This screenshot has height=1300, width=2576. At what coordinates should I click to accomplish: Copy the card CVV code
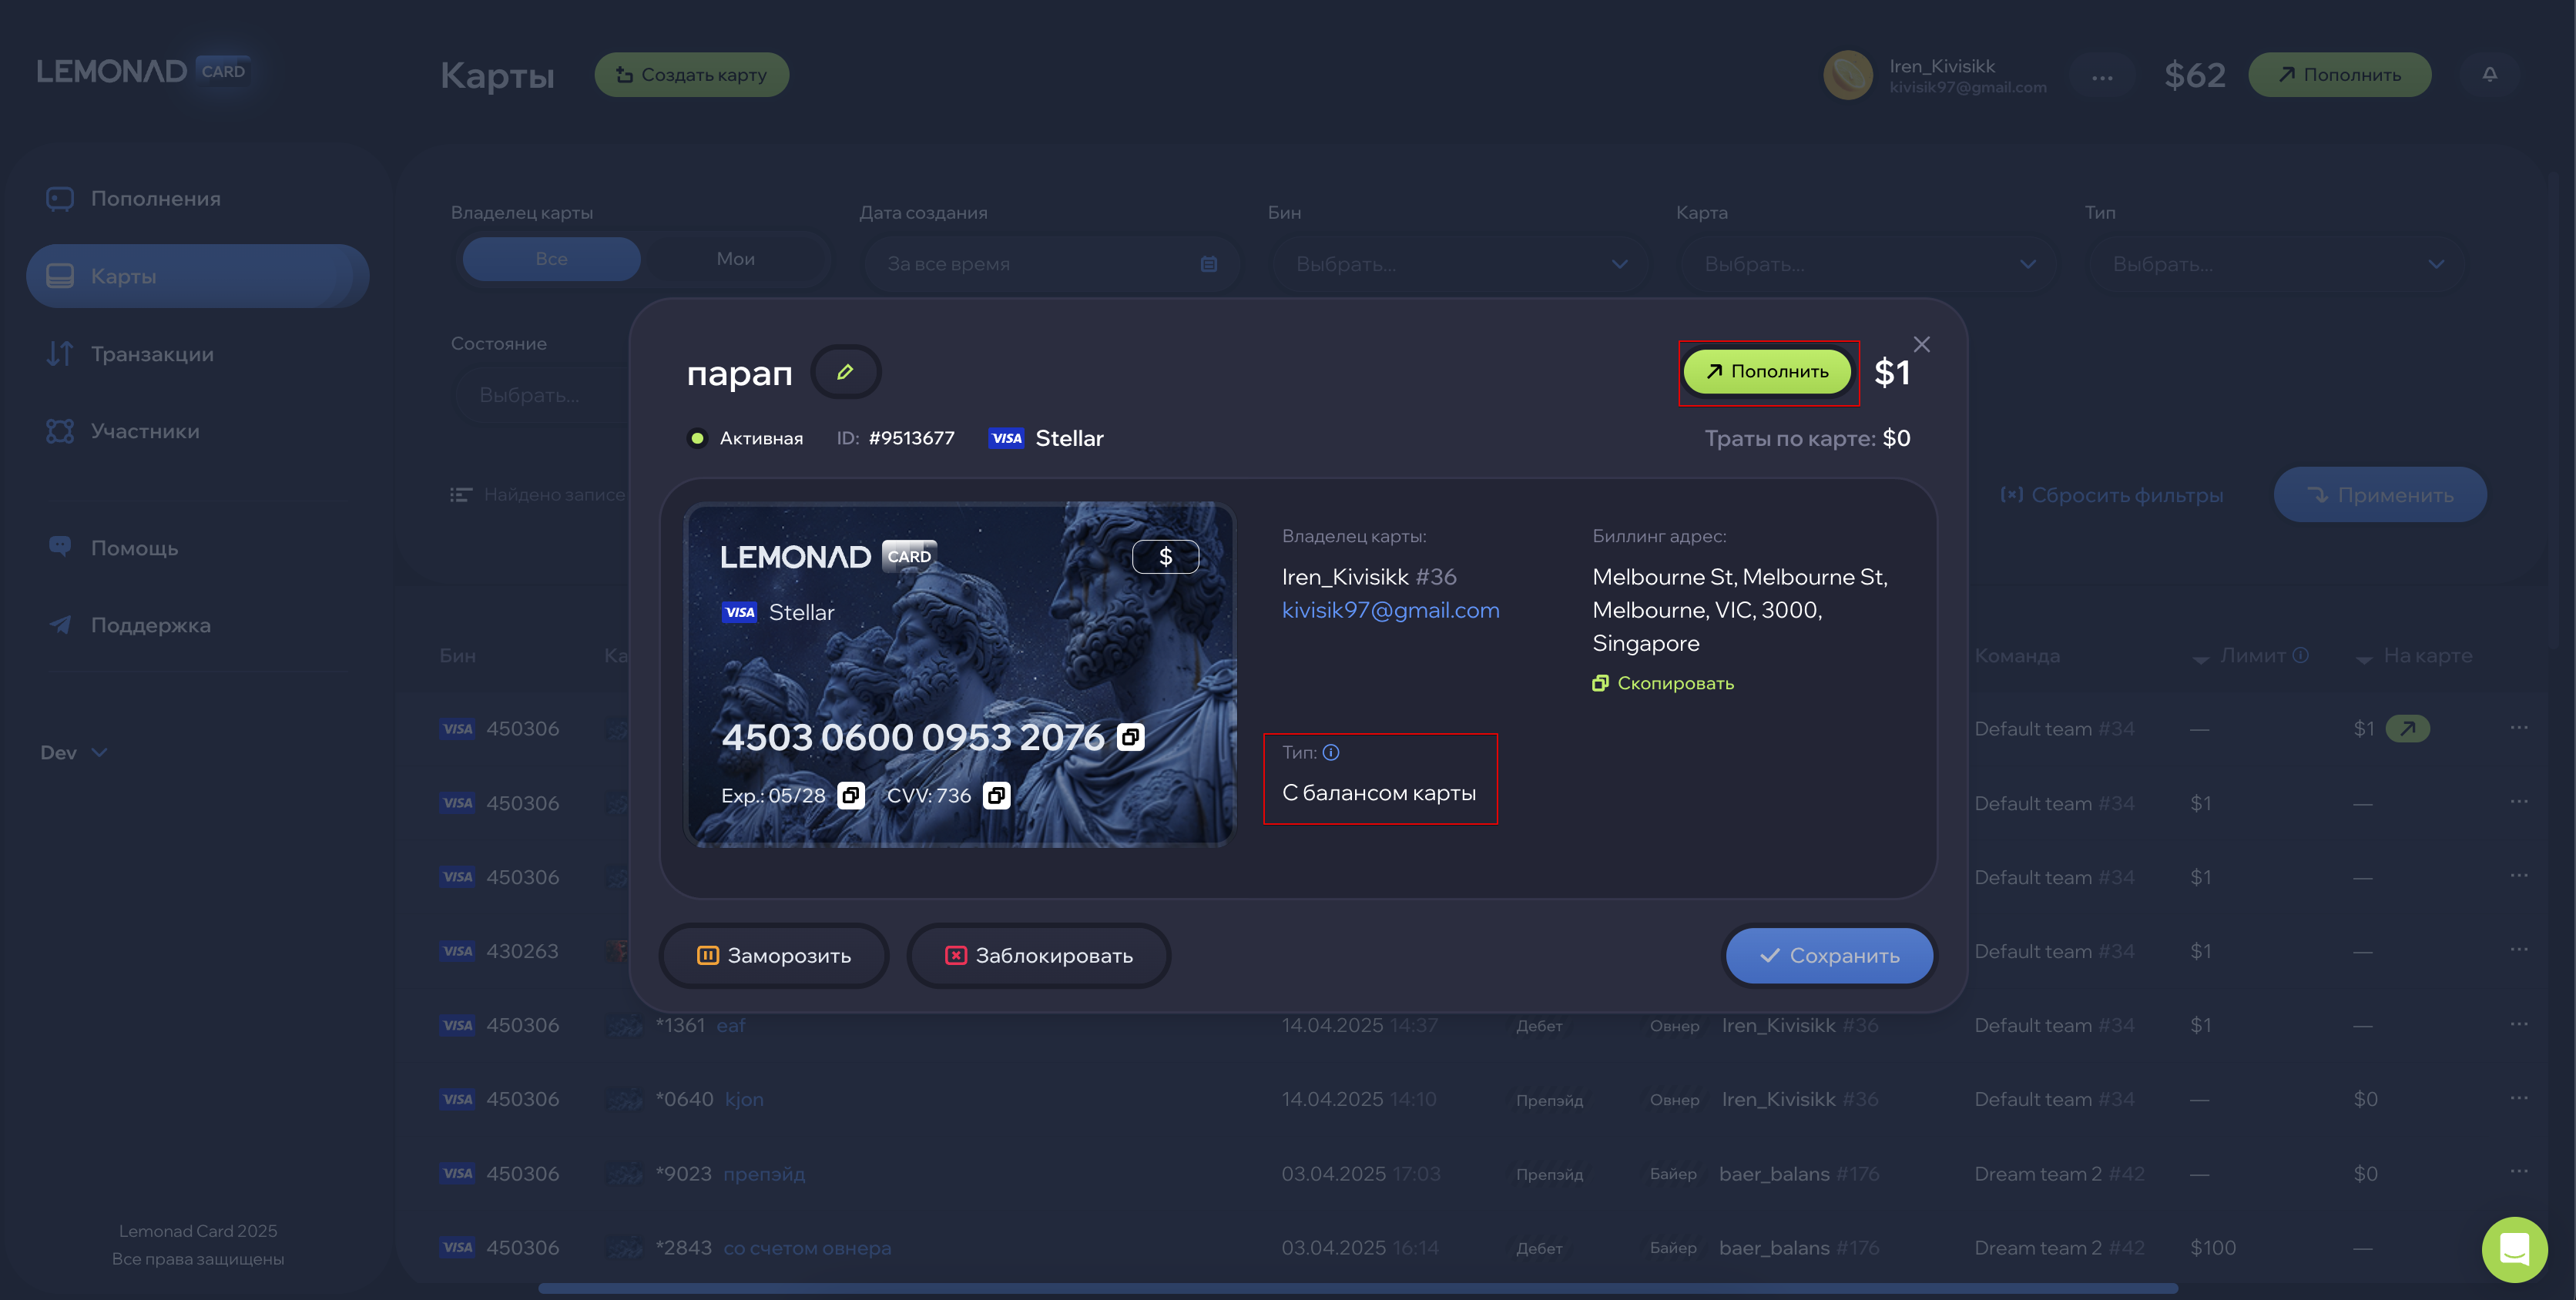pos(996,795)
